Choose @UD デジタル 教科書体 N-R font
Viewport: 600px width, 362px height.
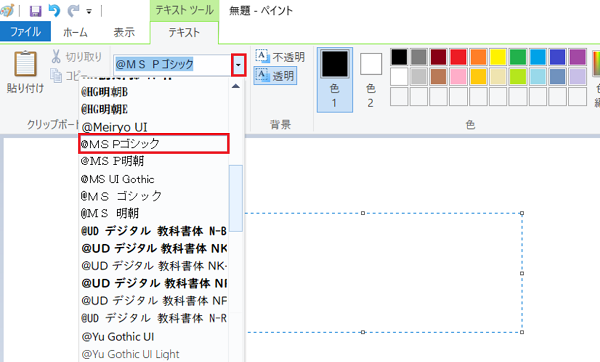point(153,318)
